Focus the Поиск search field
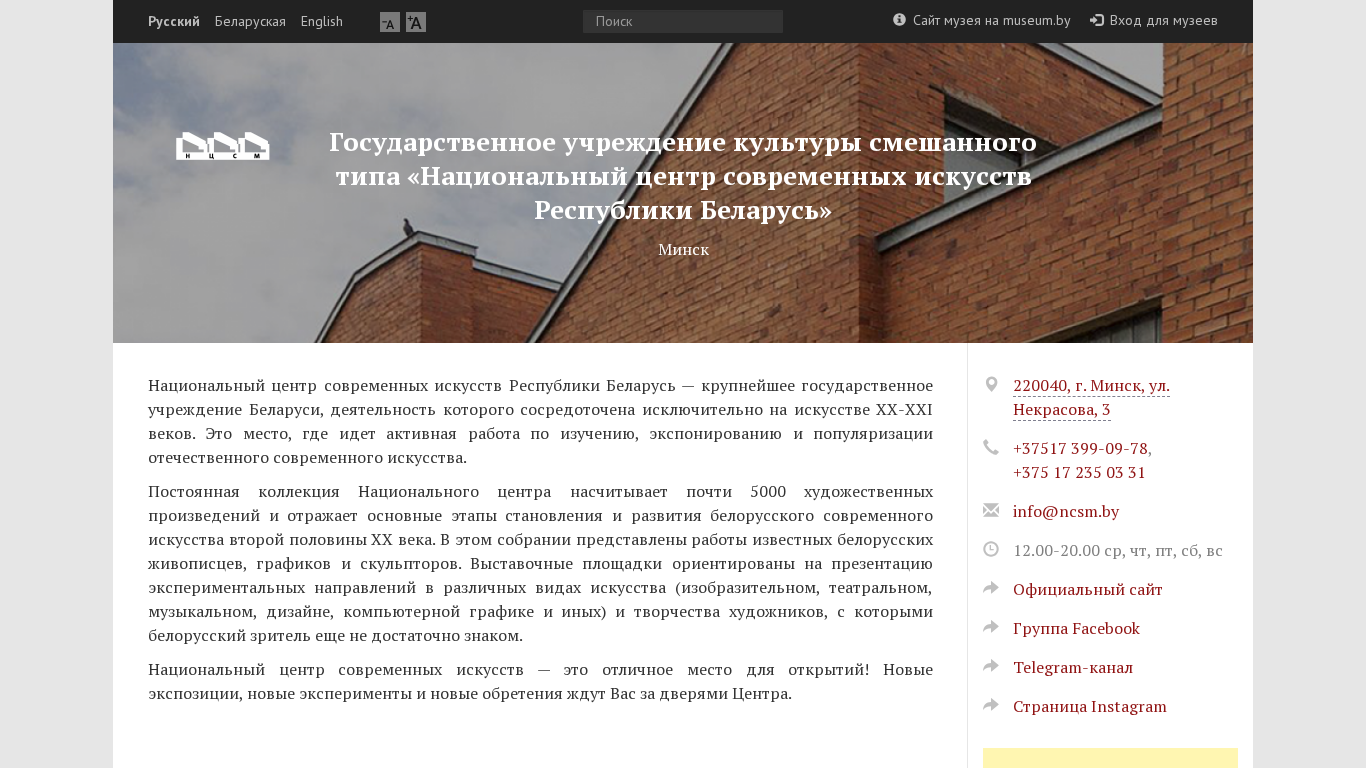Viewport: 1366px width, 768px height. click(683, 21)
